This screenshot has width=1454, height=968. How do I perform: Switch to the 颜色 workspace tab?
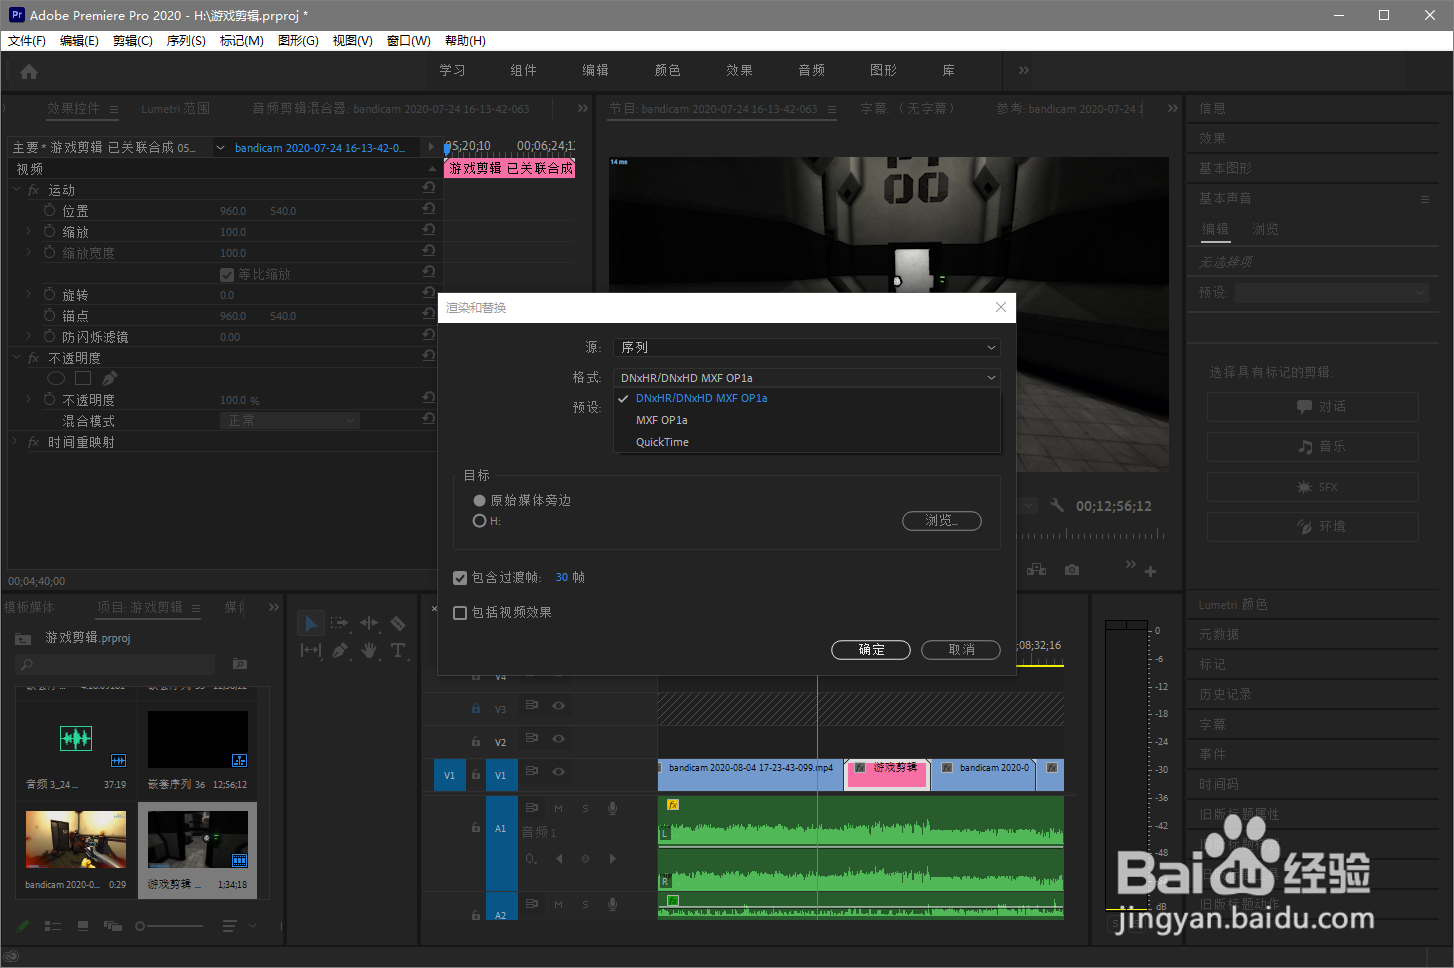[667, 70]
